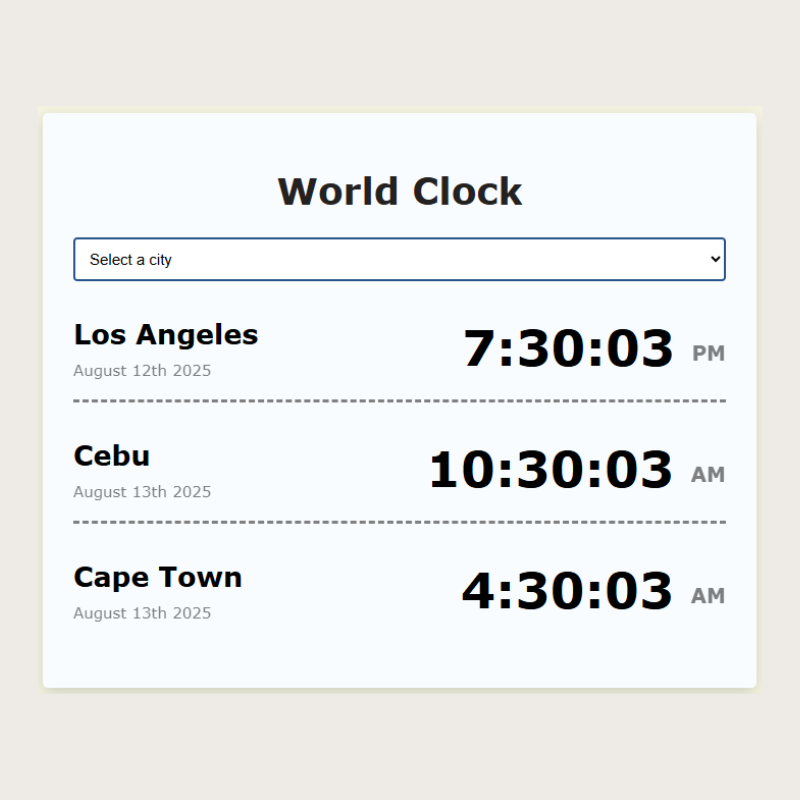Click the World Clock title
The height and width of the screenshot is (800, 800).
[399, 190]
